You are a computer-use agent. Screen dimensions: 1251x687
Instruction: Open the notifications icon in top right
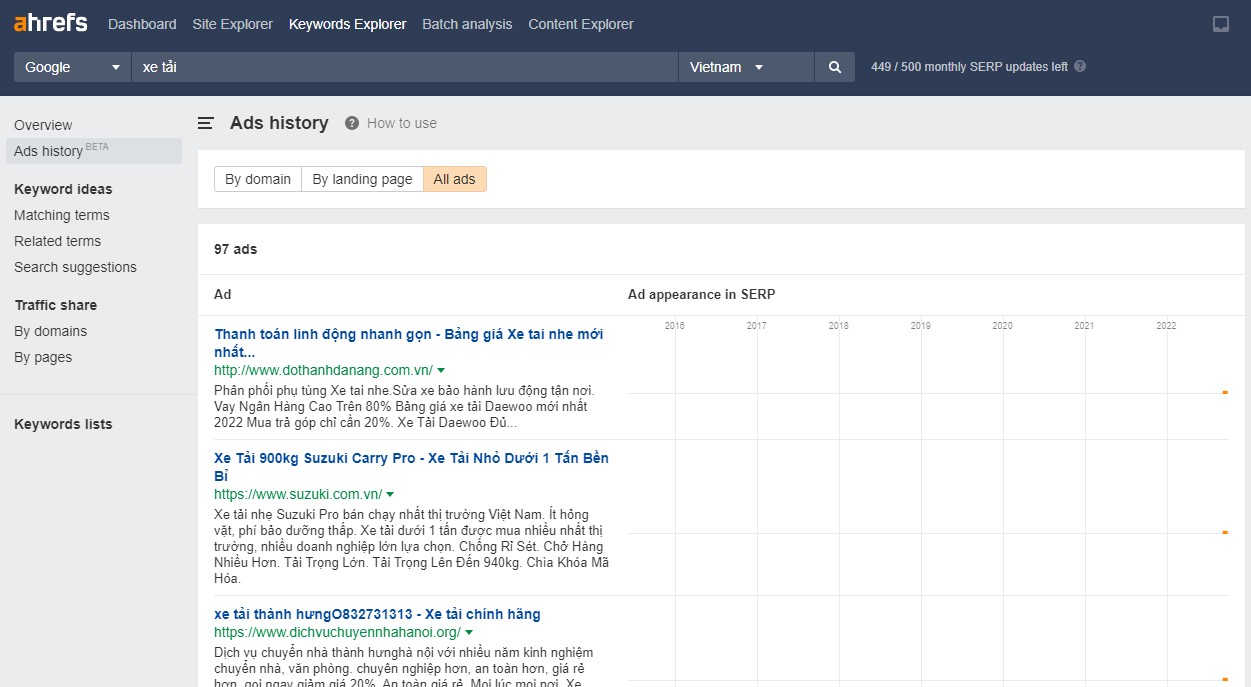(x=1220, y=24)
